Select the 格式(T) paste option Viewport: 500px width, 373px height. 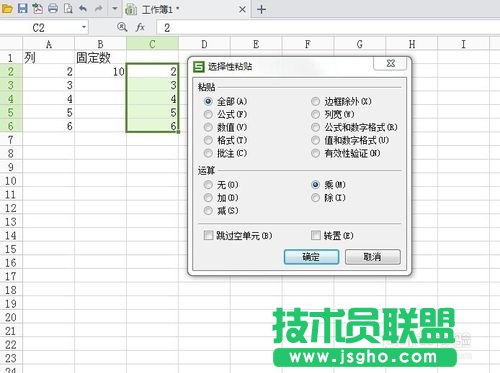(226, 140)
